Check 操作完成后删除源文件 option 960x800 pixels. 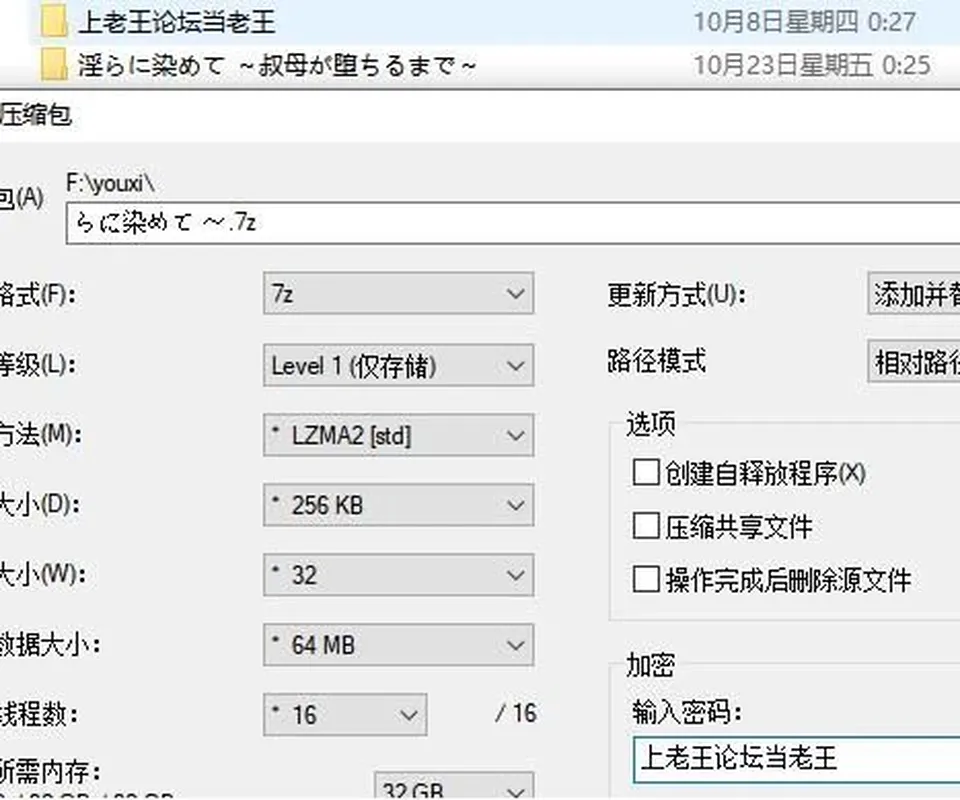click(646, 579)
